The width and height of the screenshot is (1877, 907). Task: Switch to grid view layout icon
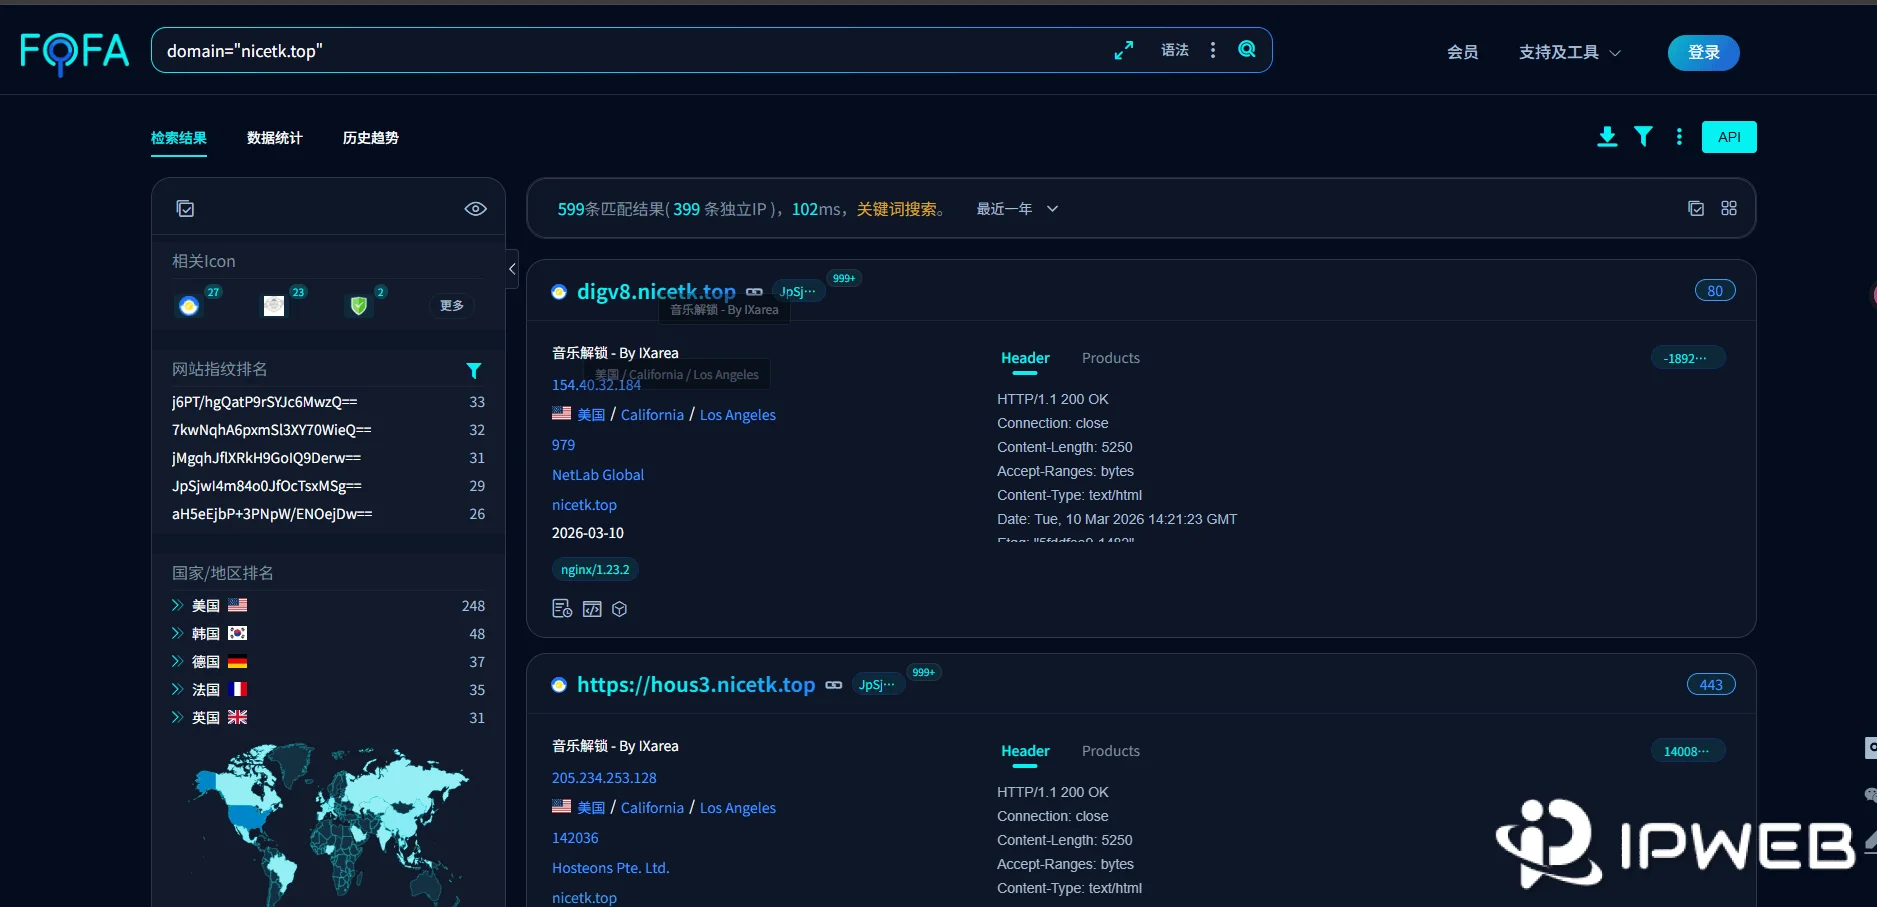coord(1729,208)
